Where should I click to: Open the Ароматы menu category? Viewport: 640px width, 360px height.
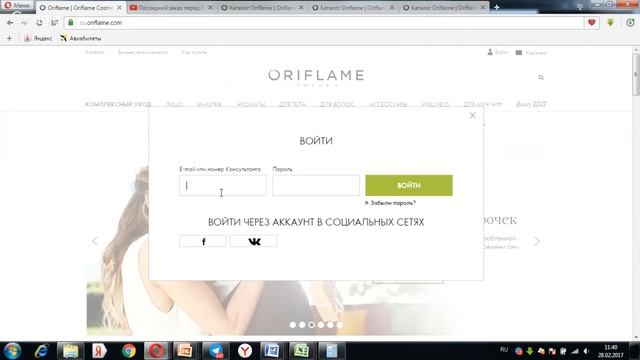(x=251, y=104)
